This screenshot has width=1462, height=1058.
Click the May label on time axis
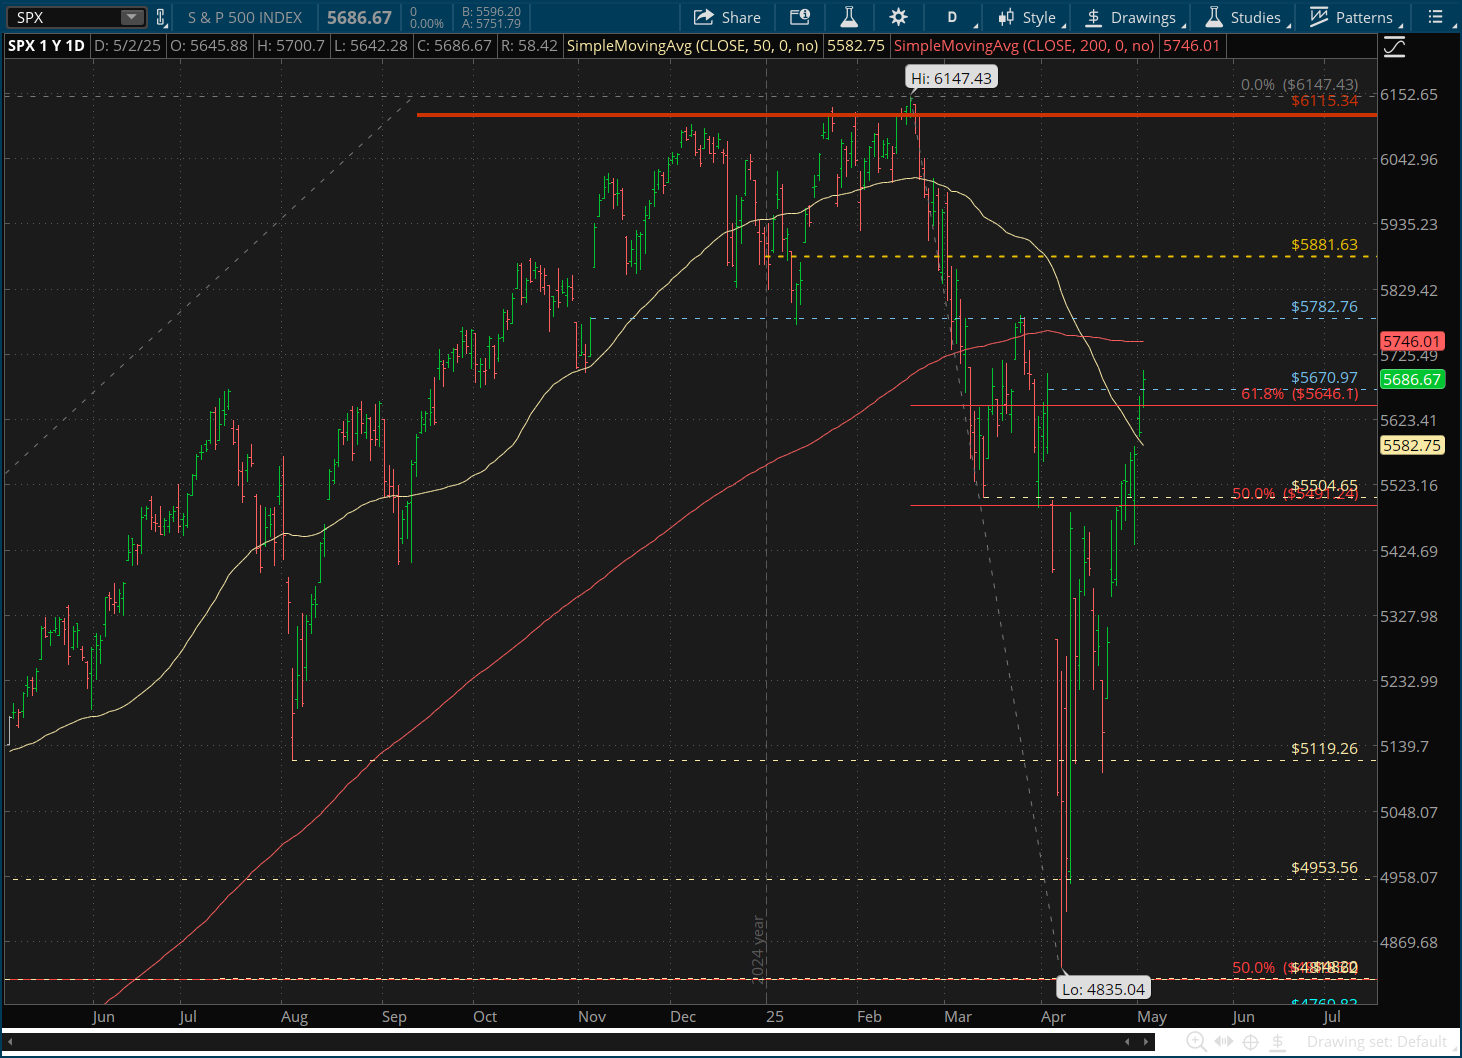click(1152, 1017)
